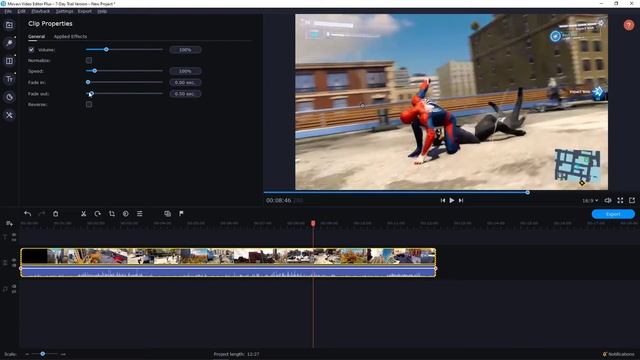The height and width of the screenshot is (360, 640).
Task: Open the Export menu
Action: click(85, 11)
